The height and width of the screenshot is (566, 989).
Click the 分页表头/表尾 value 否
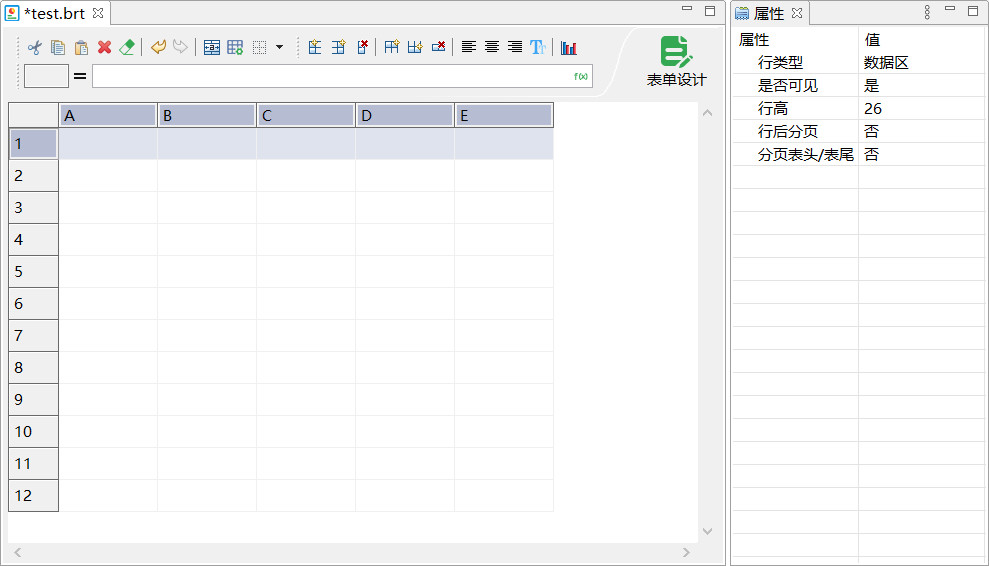click(x=872, y=155)
